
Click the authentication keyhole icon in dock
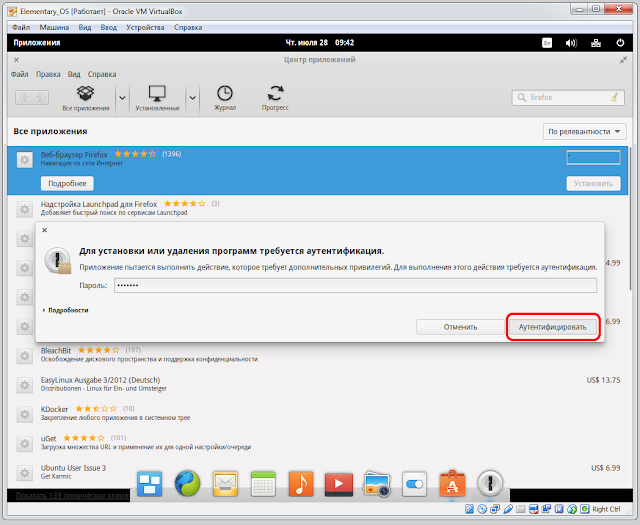pyautogui.click(x=490, y=483)
